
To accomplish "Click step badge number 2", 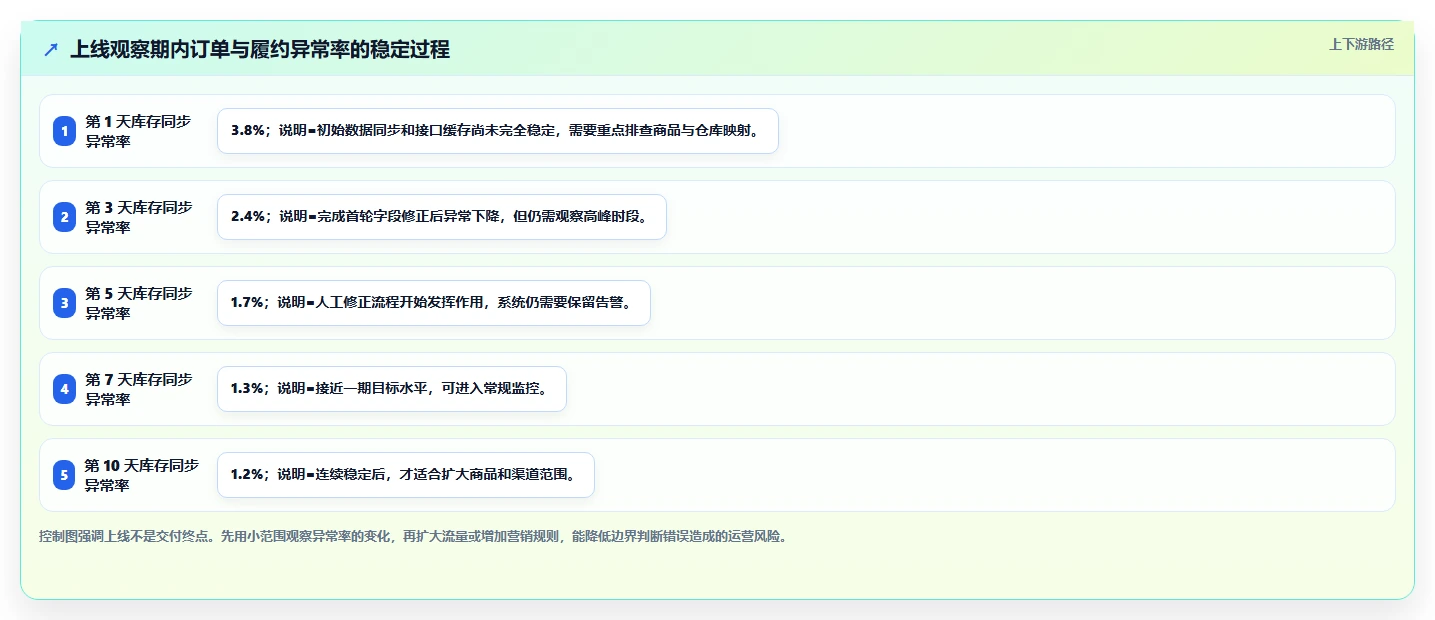I will click(x=64, y=217).
